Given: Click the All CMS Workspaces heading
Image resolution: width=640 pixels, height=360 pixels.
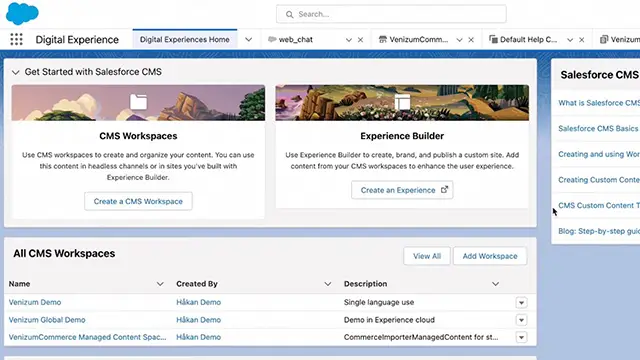Looking at the screenshot, I should click(64, 253).
